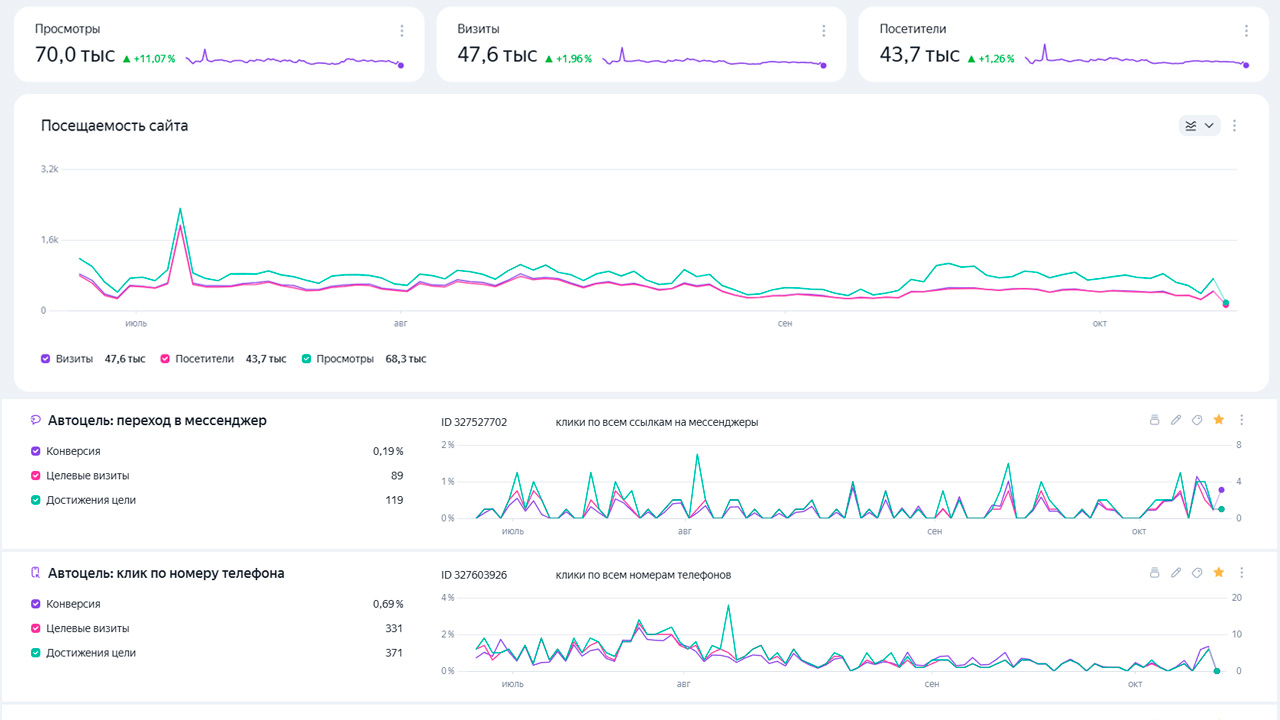Viewport: 1280px width, 720px height.
Task: Click the Просмотры card title
Action: pos(67,30)
